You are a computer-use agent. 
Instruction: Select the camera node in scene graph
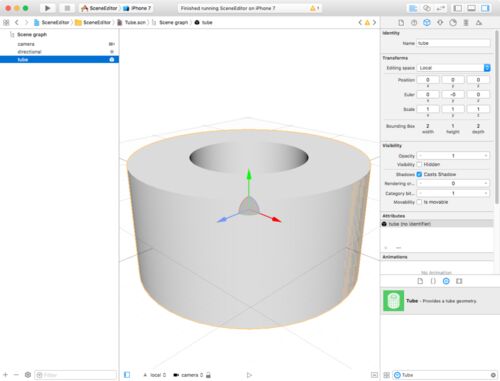click(x=59, y=44)
